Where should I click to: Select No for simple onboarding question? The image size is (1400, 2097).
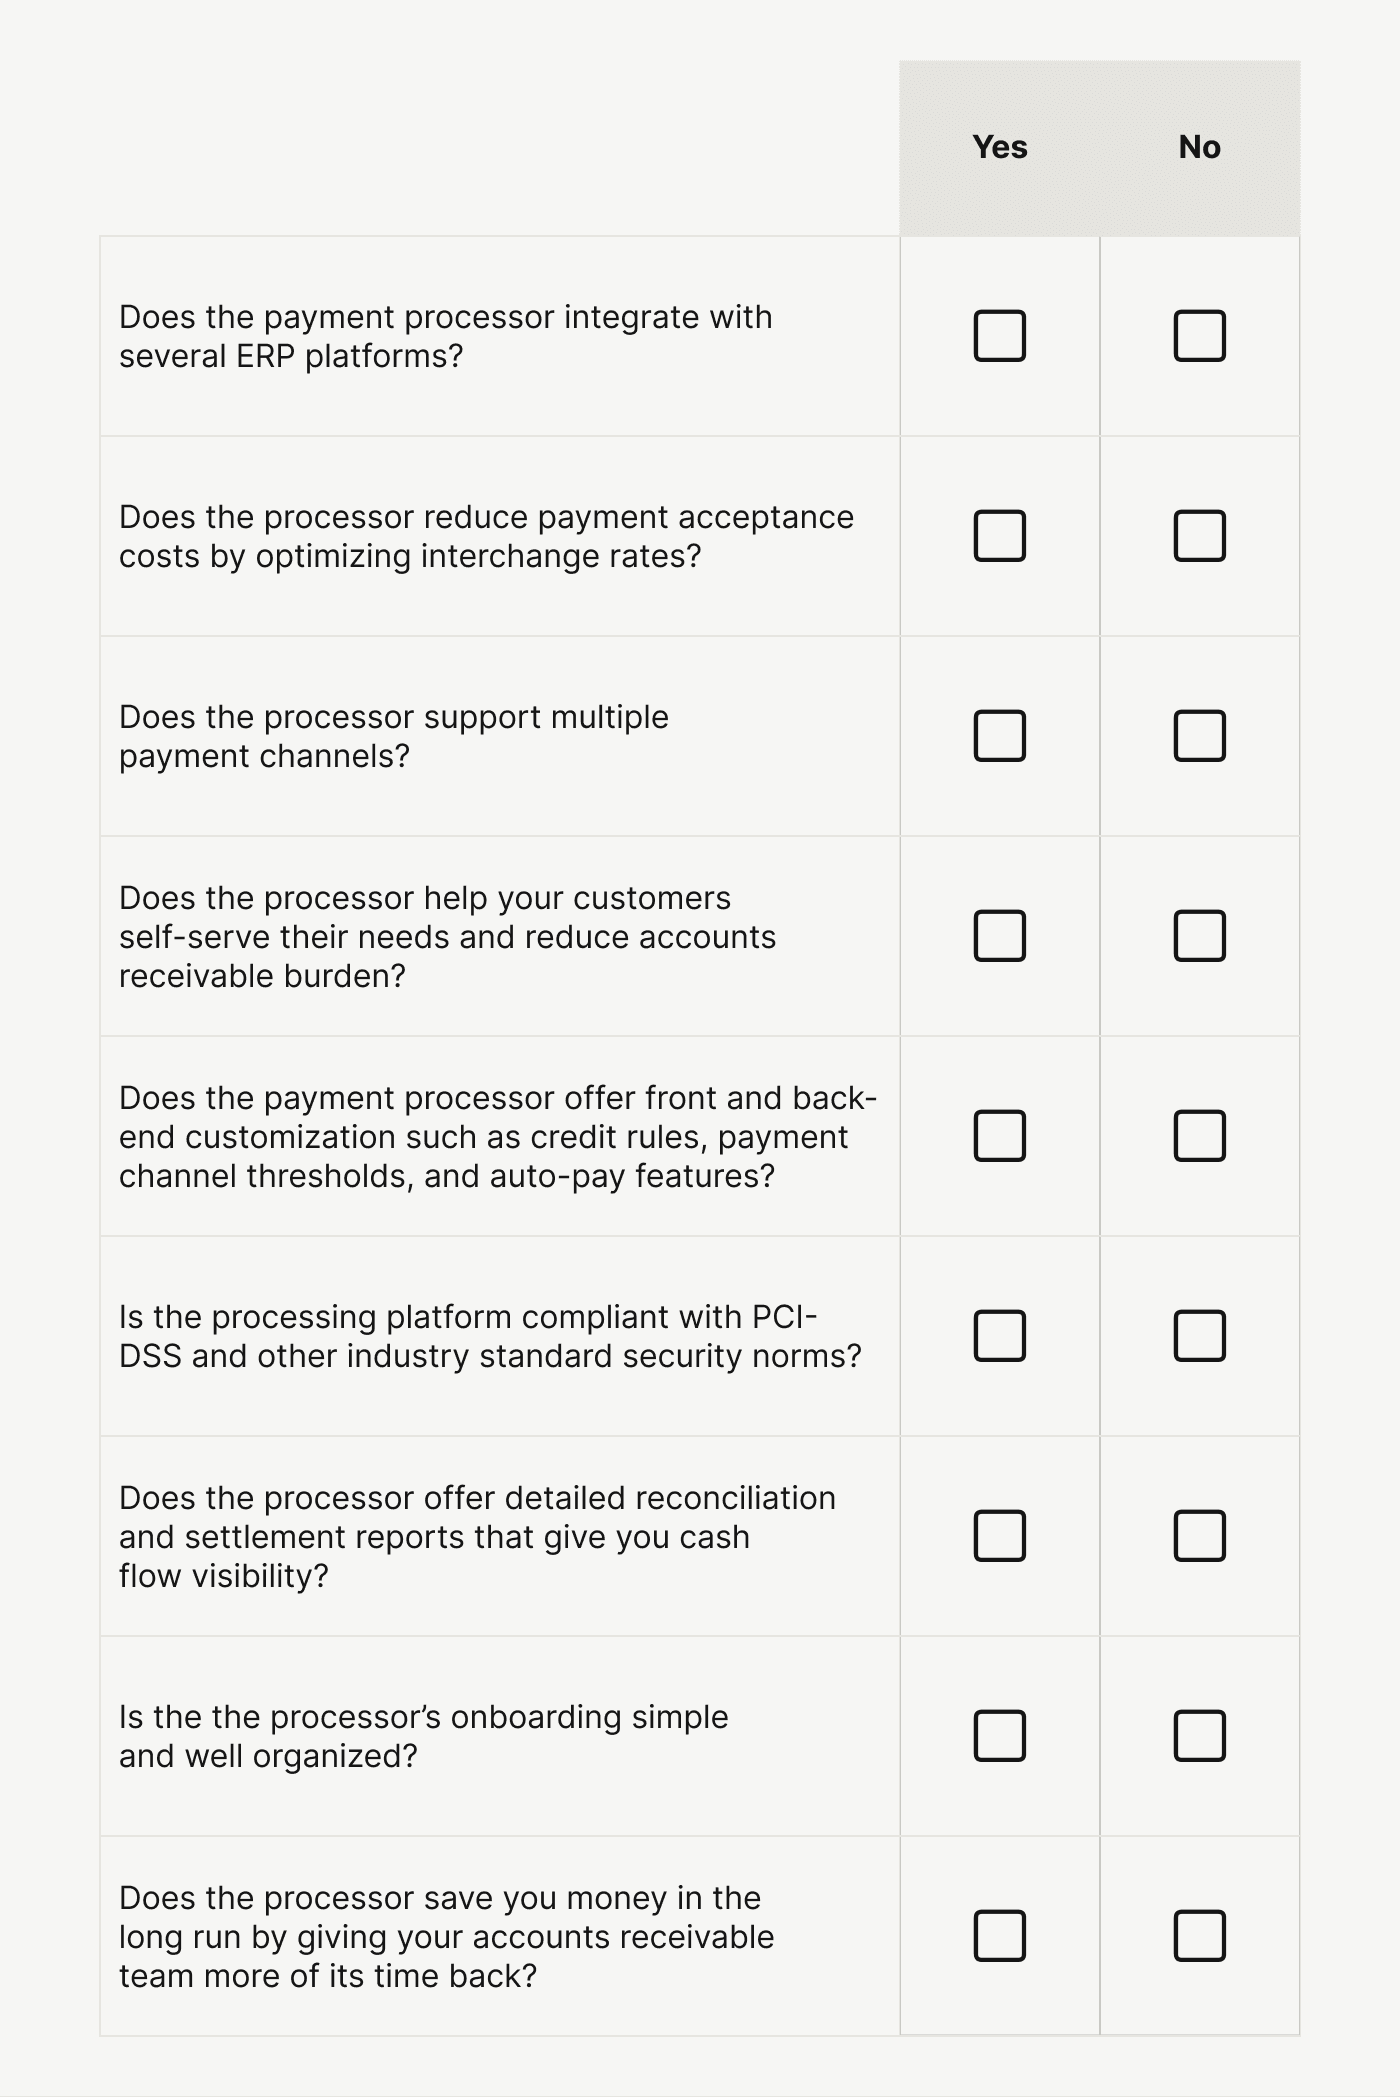1199,1736
